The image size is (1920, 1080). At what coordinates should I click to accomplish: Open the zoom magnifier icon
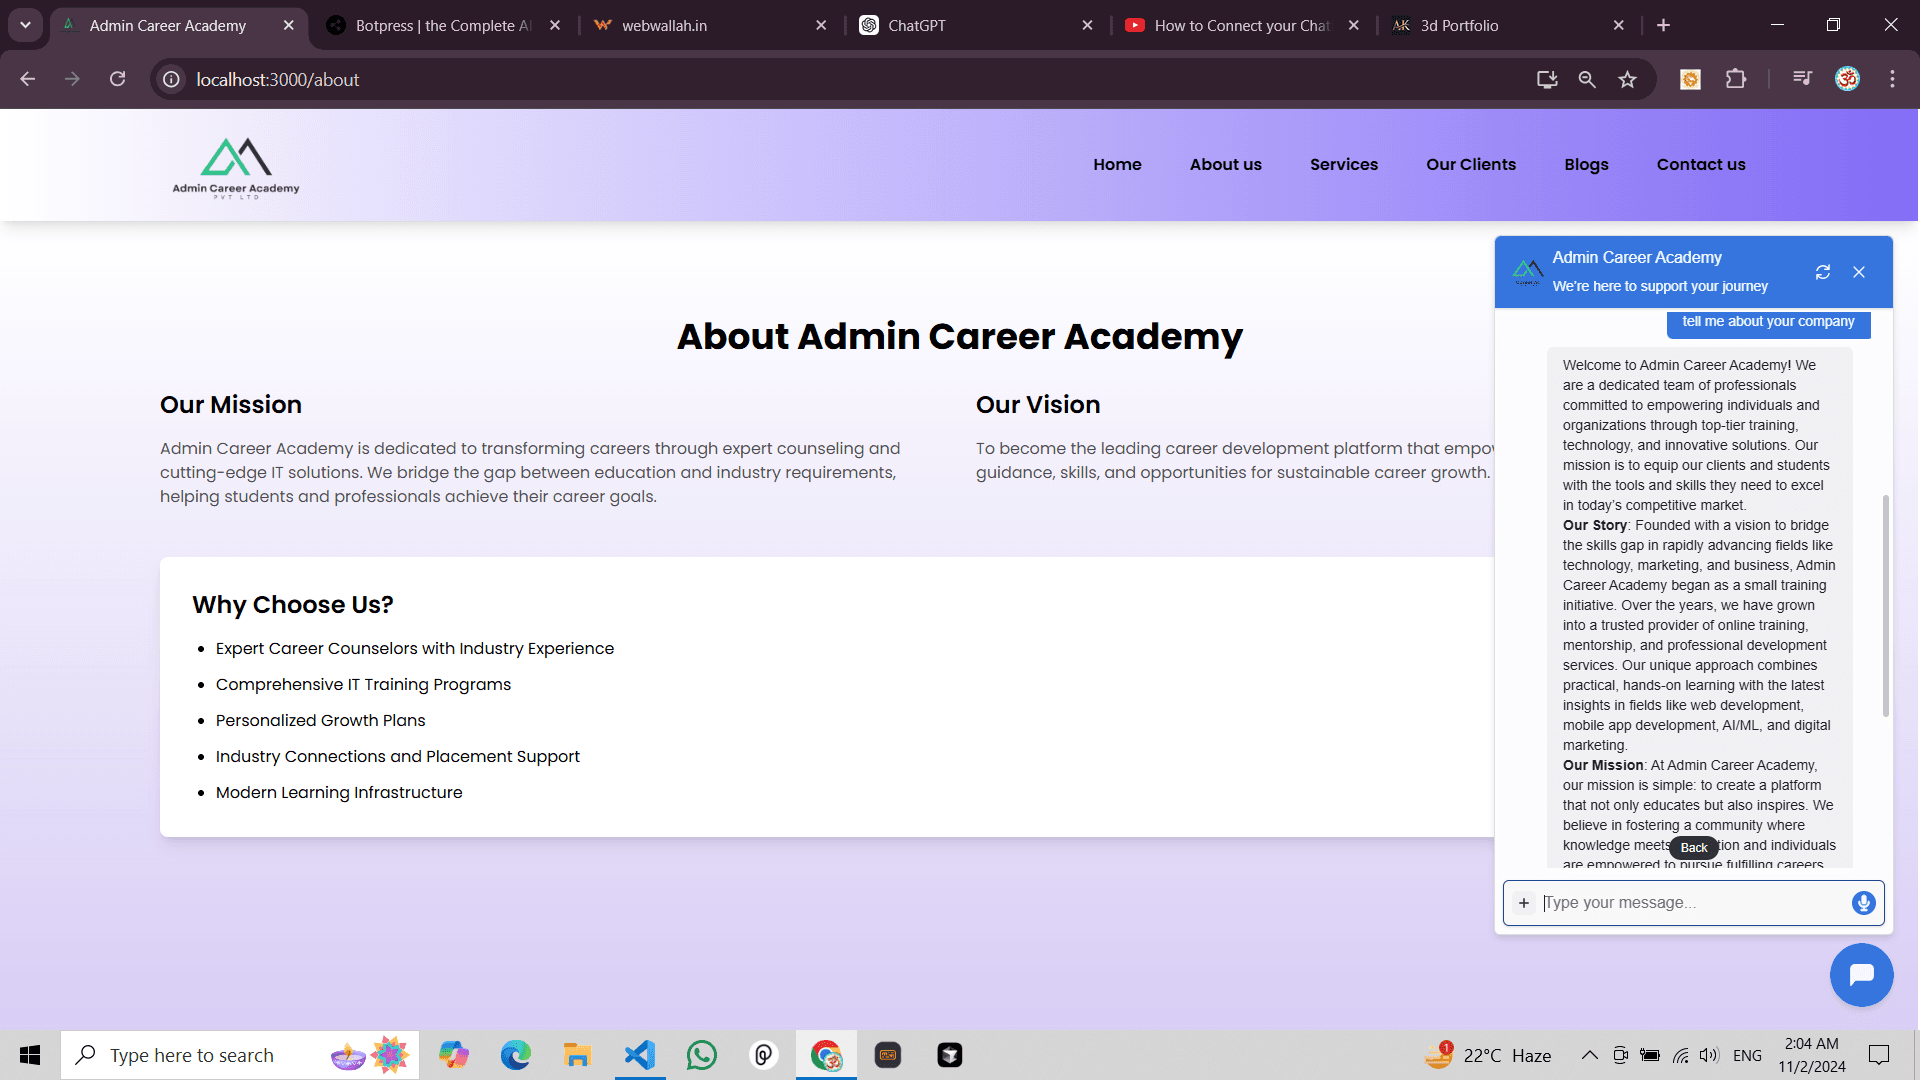click(x=1587, y=79)
